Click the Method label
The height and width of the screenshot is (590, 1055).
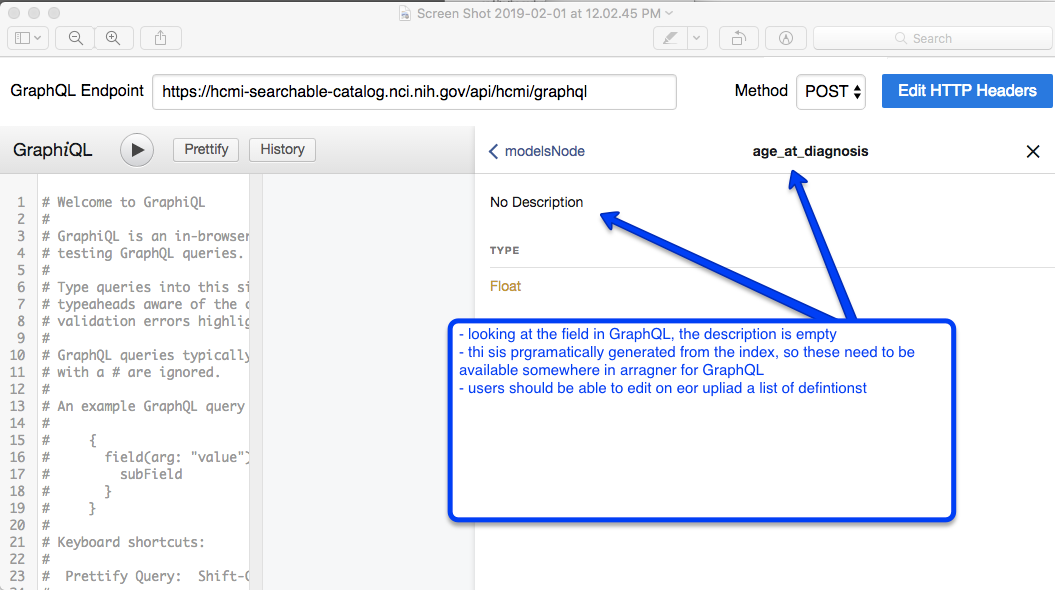pyautogui.click(x=761, y=91)
